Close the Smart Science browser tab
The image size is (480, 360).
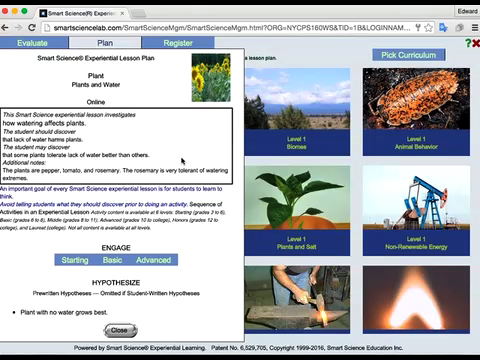click(x=122, y=13)
